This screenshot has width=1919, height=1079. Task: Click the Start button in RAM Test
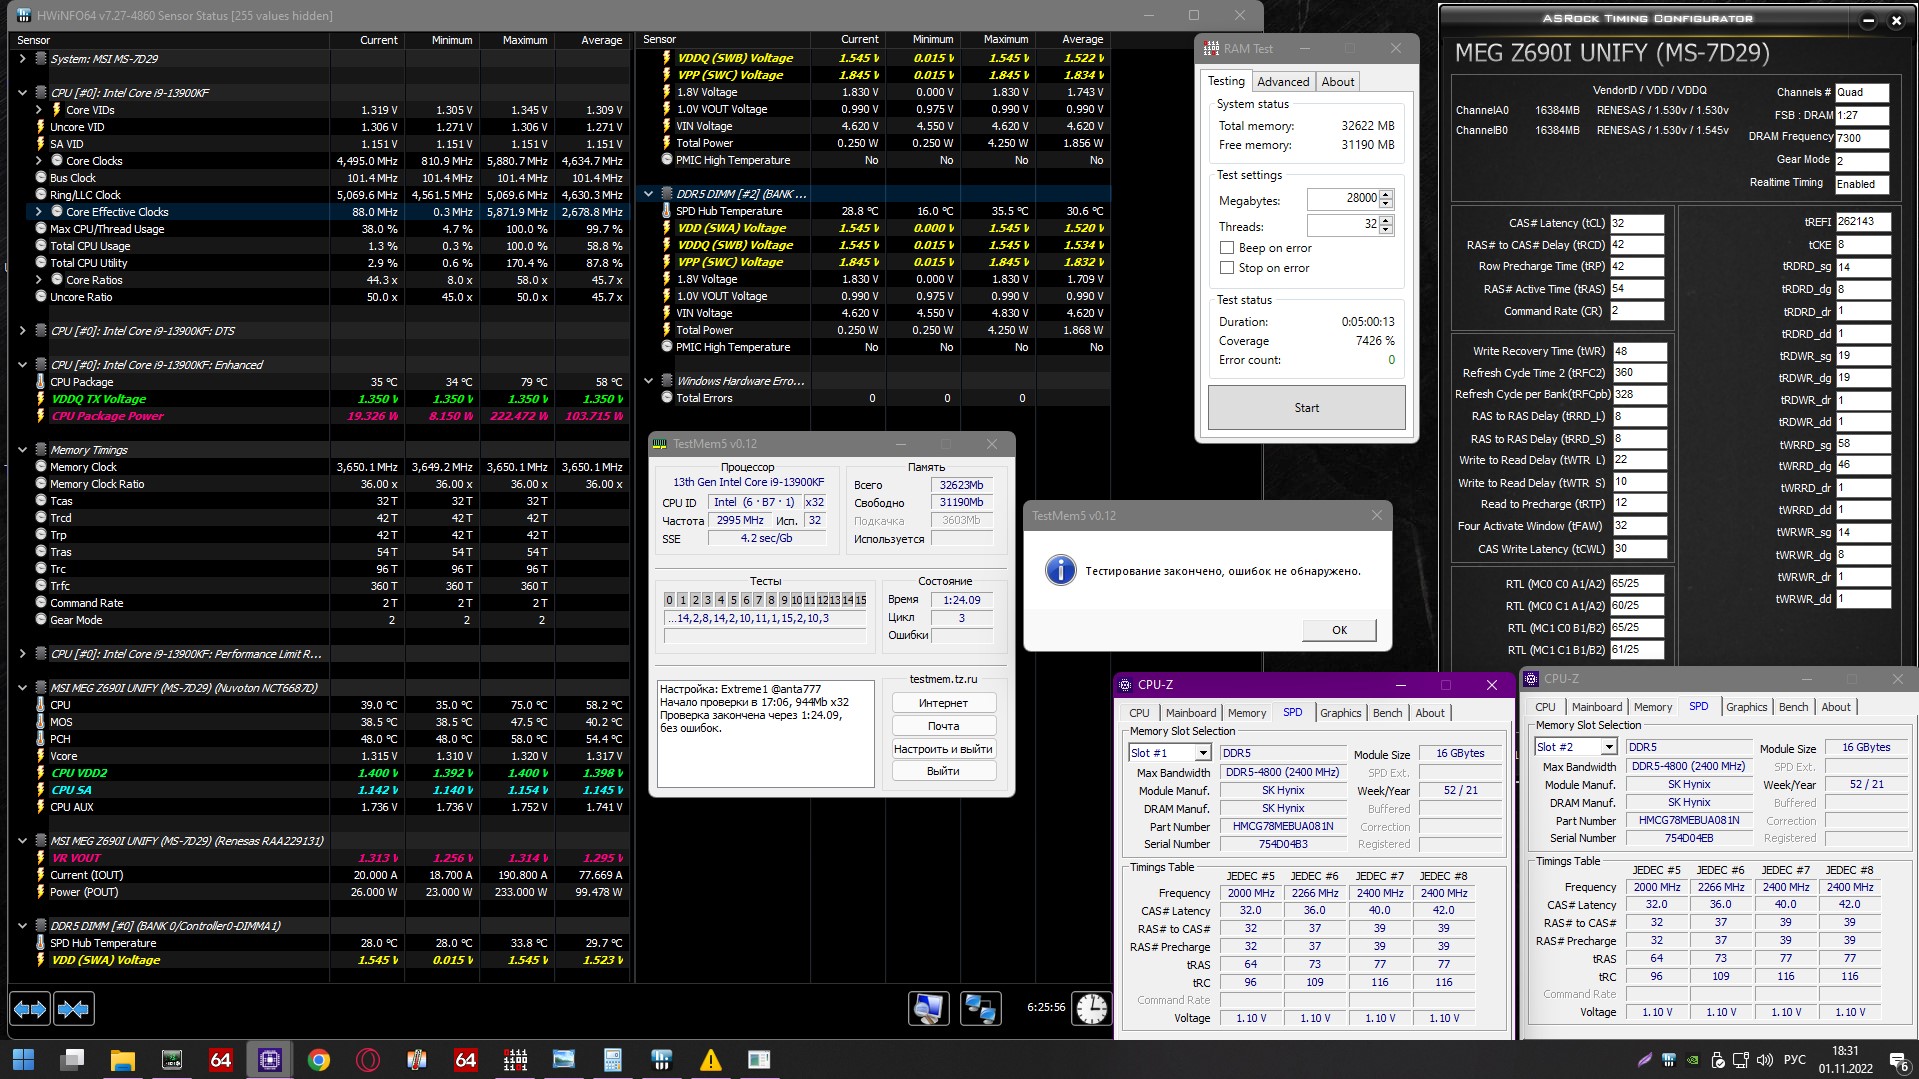(x=1306, y=408)
